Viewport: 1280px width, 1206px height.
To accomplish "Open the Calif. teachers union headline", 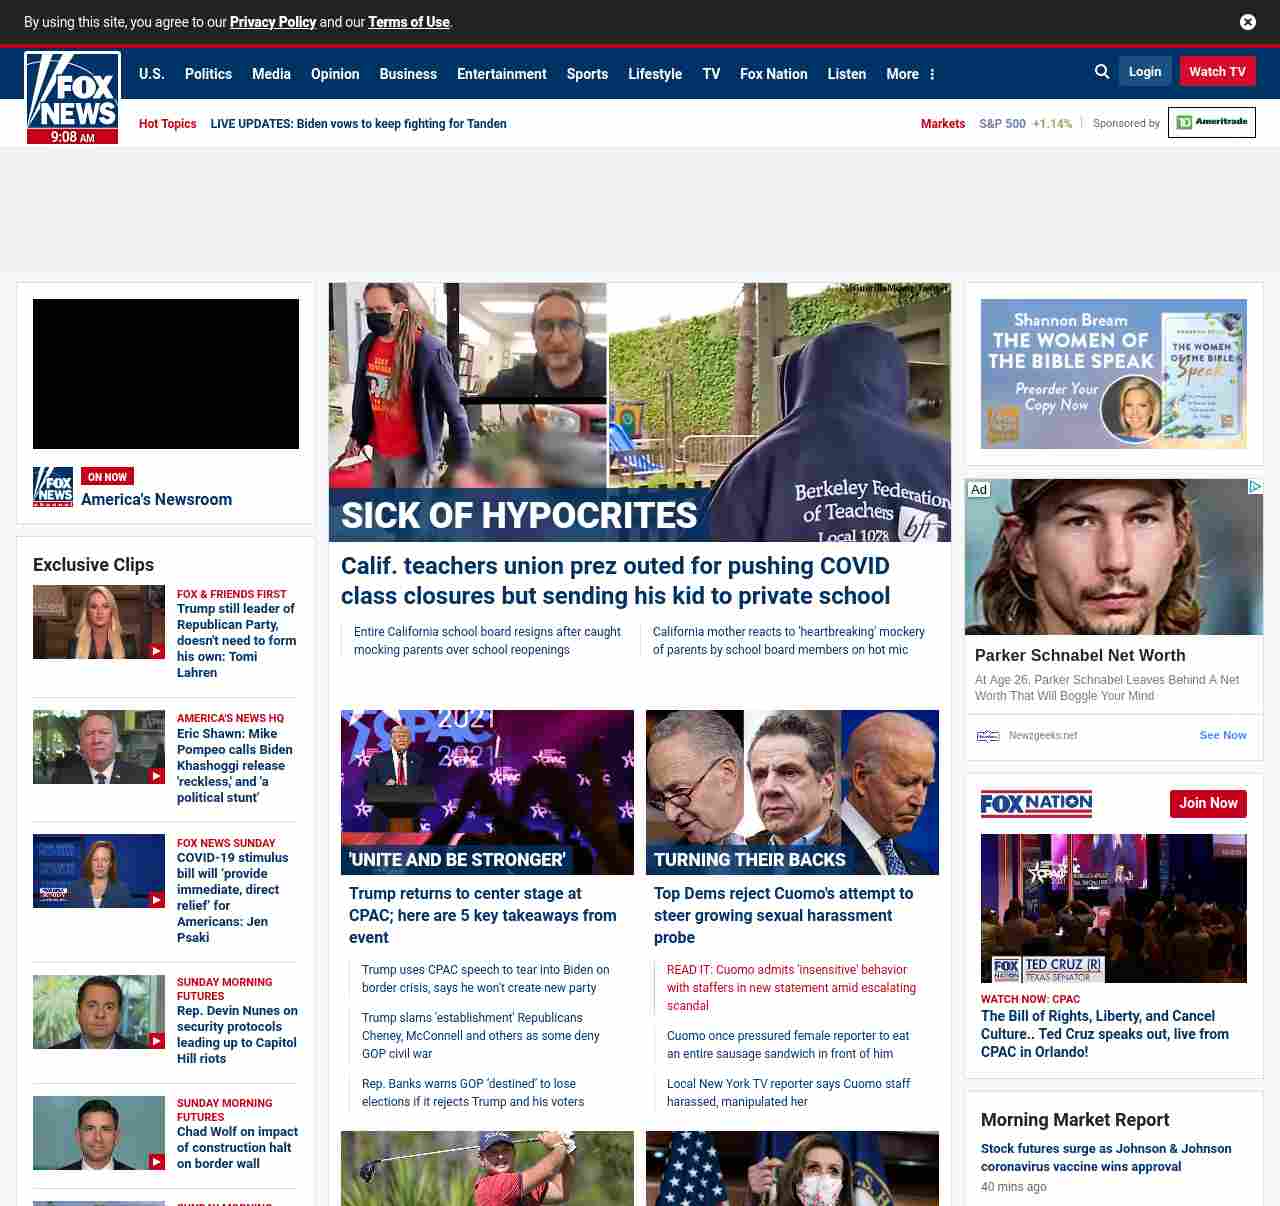I will (615, 580).
